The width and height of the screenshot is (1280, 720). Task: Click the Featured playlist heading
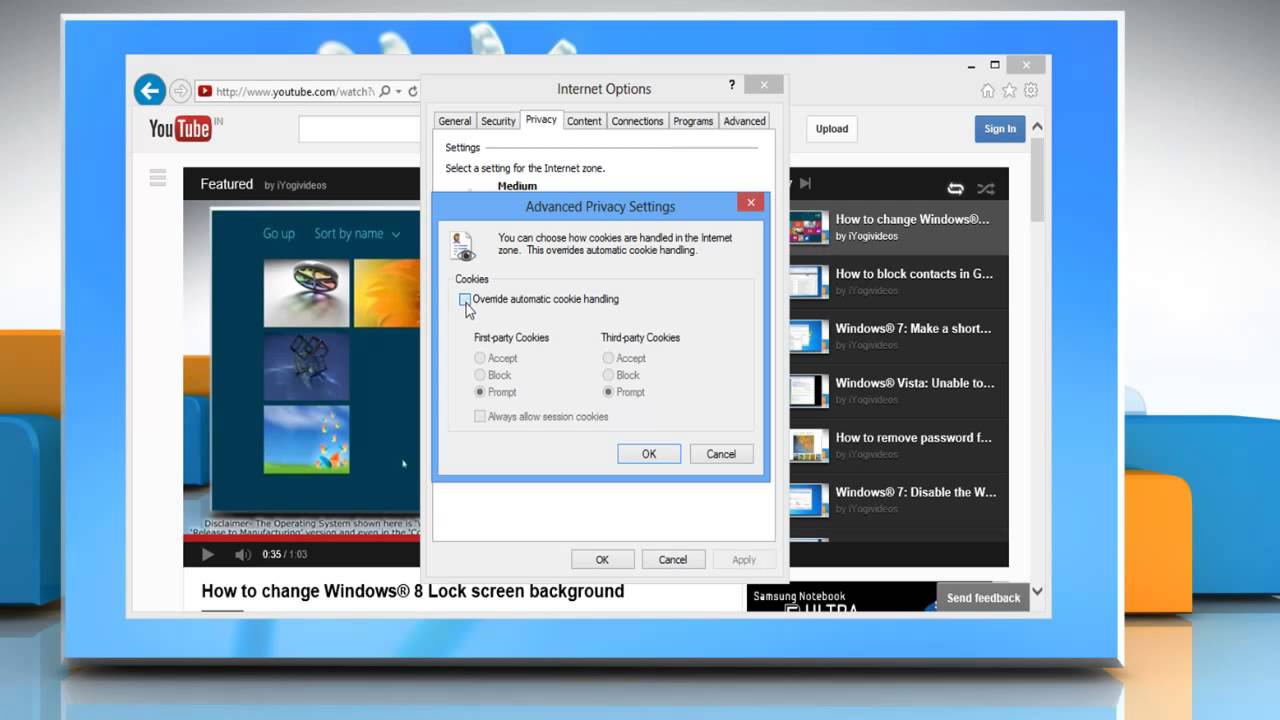[x=226, y=184]
